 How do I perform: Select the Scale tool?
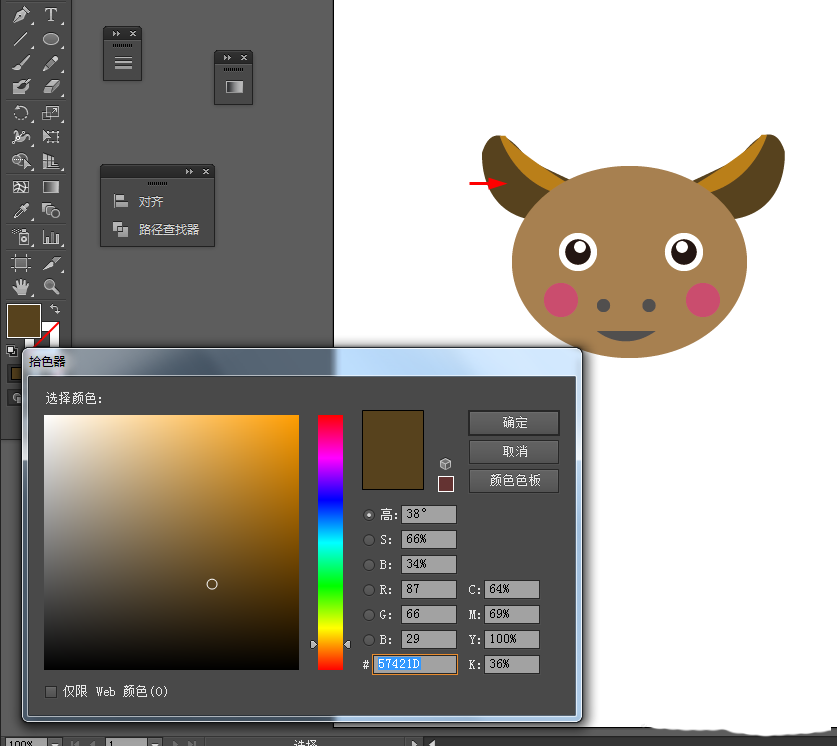click(x=51, y=113)
